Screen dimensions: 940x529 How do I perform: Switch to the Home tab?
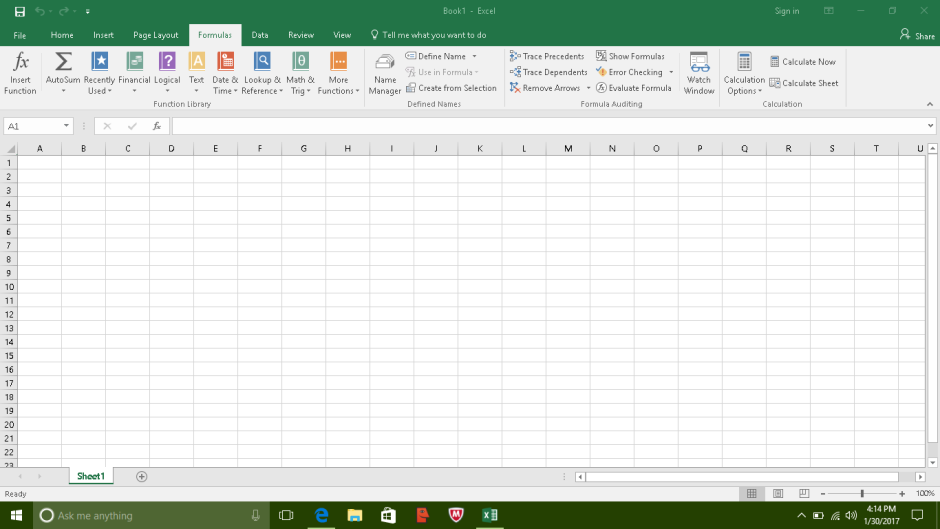(62, 35)
